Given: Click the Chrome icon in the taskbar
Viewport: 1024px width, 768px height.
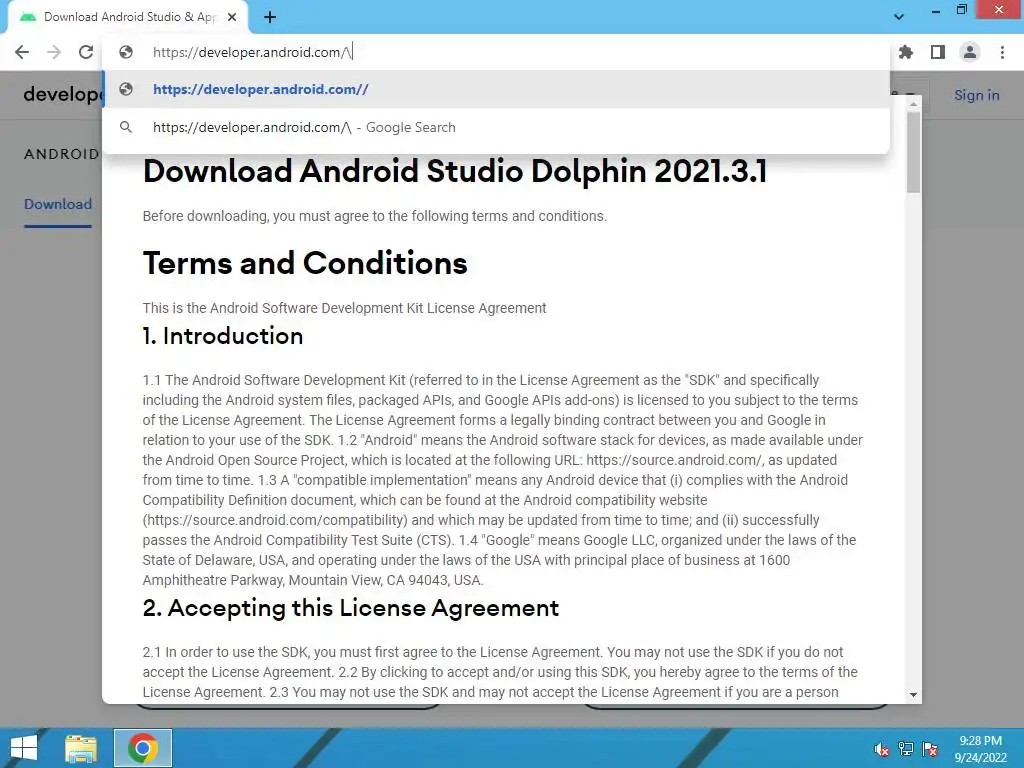Looking at the screenshot, I should (x=143, y=748).
